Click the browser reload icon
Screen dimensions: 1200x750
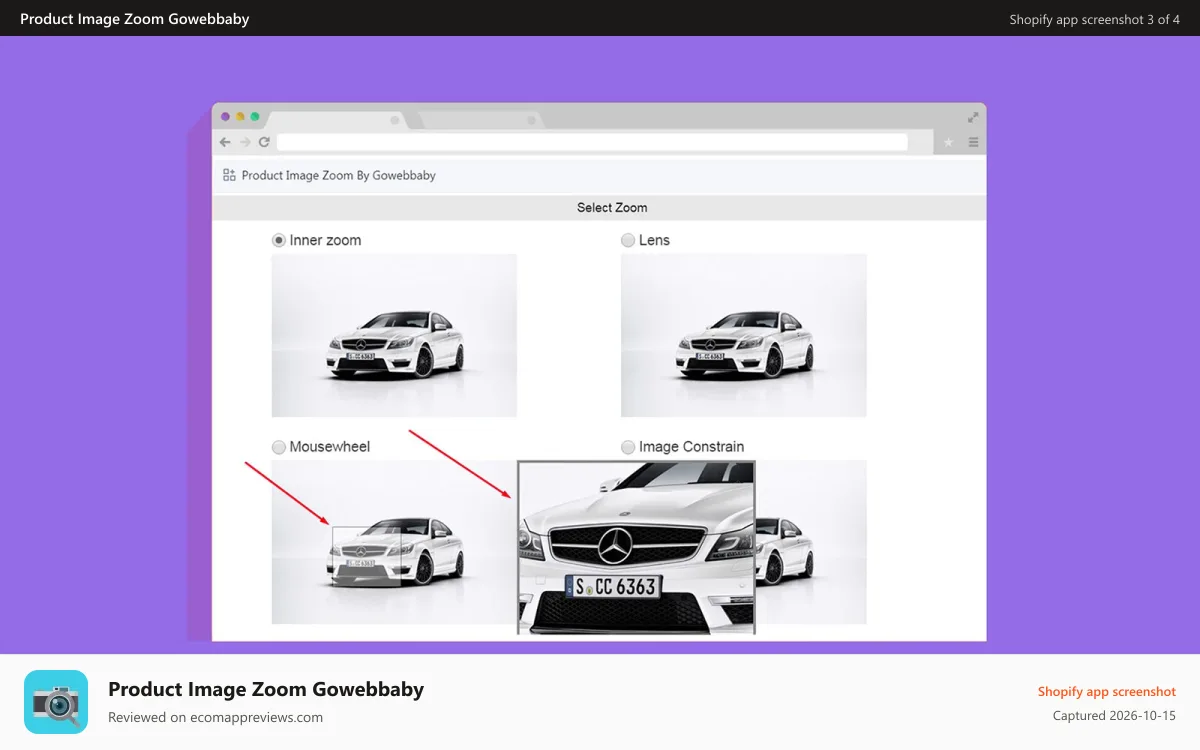click(x=264, y=142)
